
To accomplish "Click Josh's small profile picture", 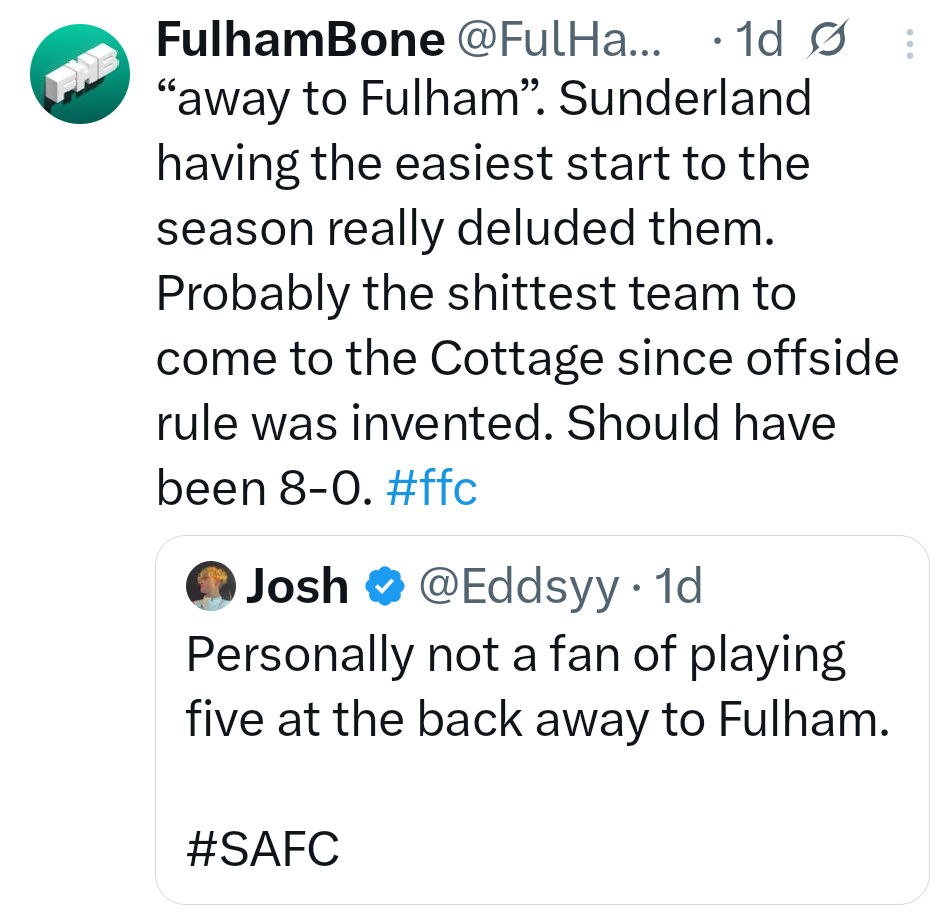I will 209,587.
